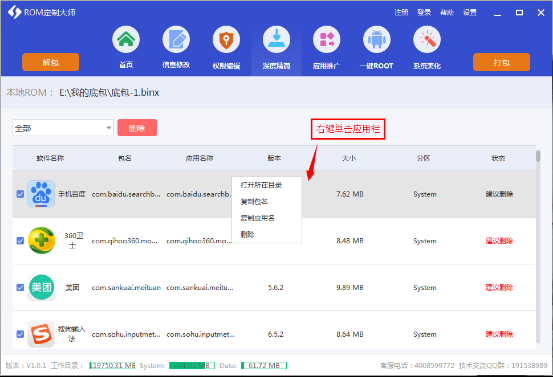Click the 360卫士 app icon

[x=41, y=241]
